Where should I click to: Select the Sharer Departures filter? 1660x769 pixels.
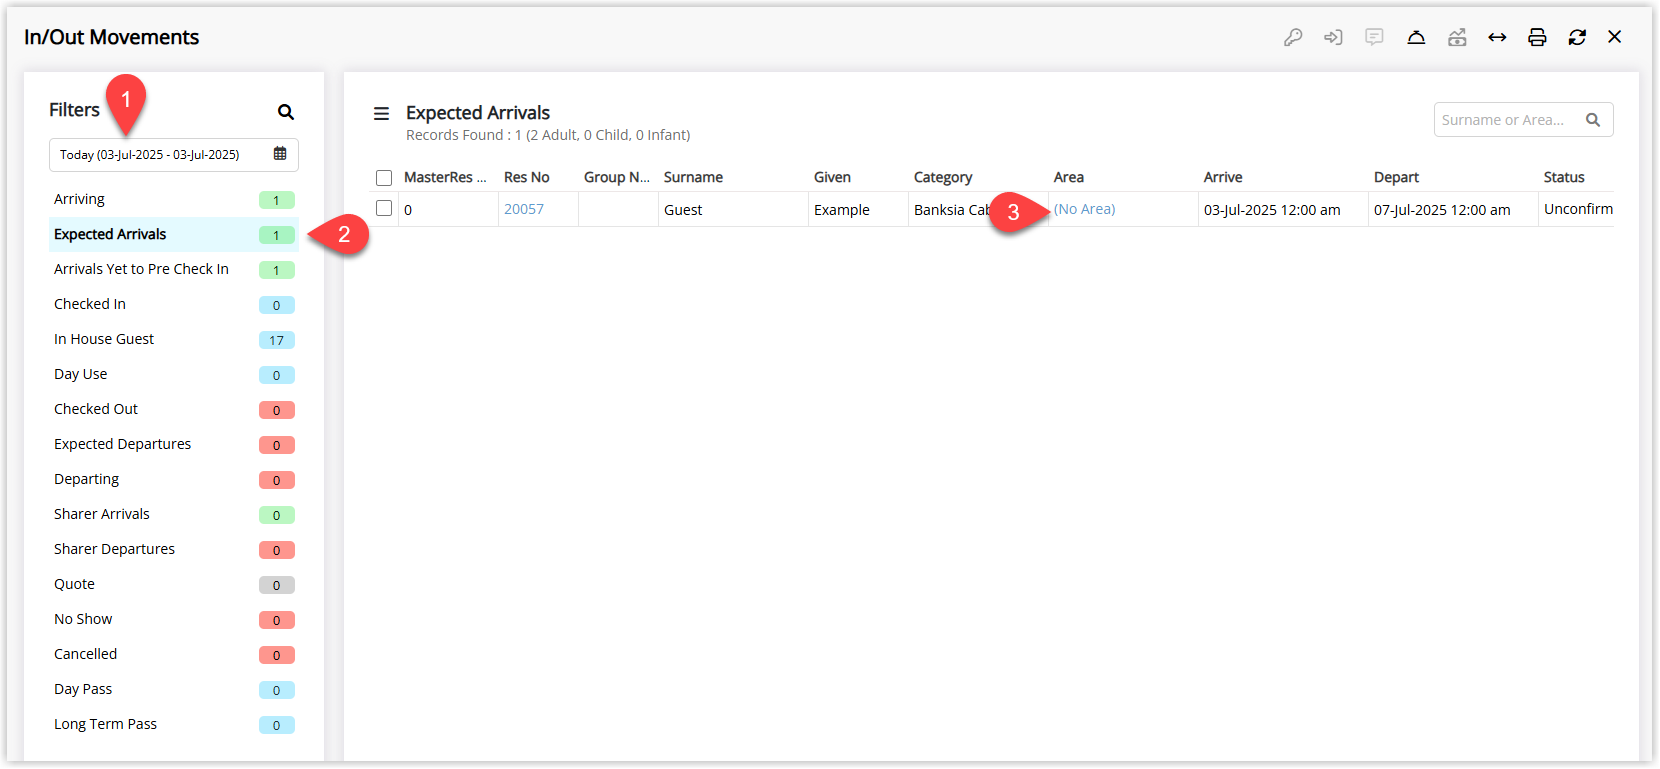(x=174, y=550)
